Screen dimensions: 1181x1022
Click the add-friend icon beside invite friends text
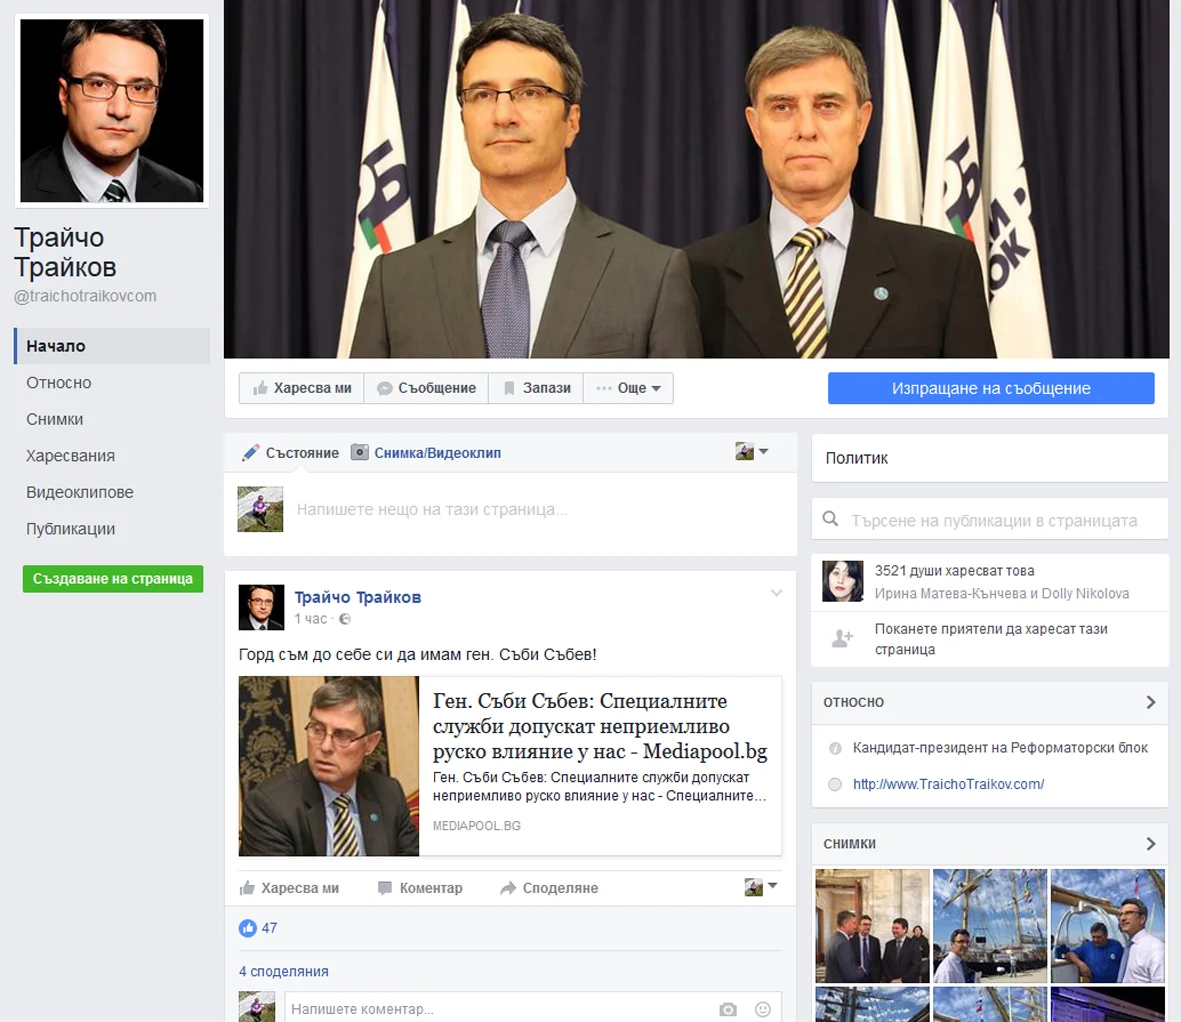[x=842, y=639]
